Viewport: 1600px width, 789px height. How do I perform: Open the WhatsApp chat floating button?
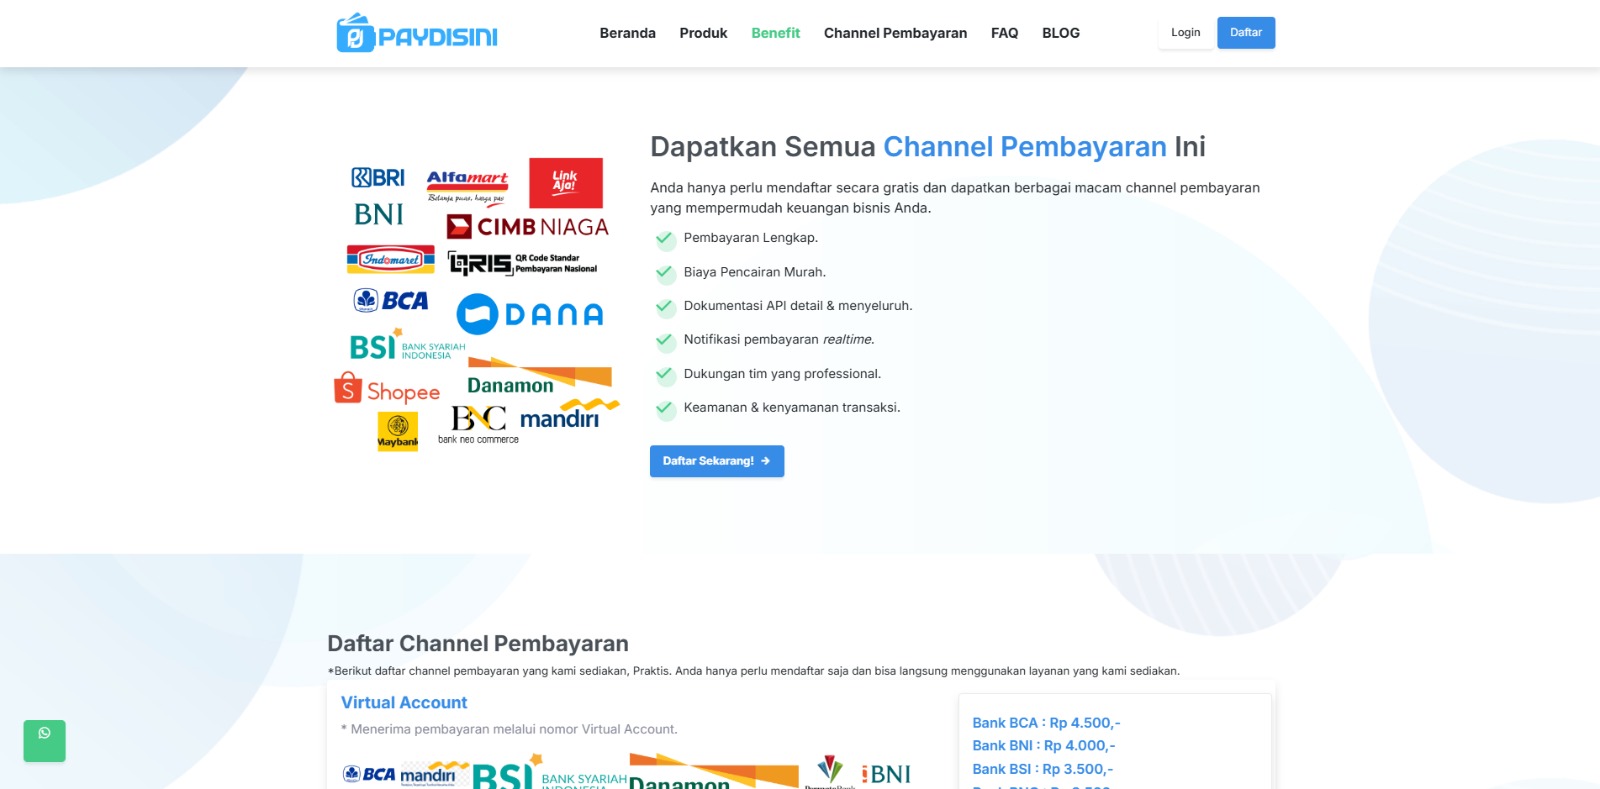[45, 741]
